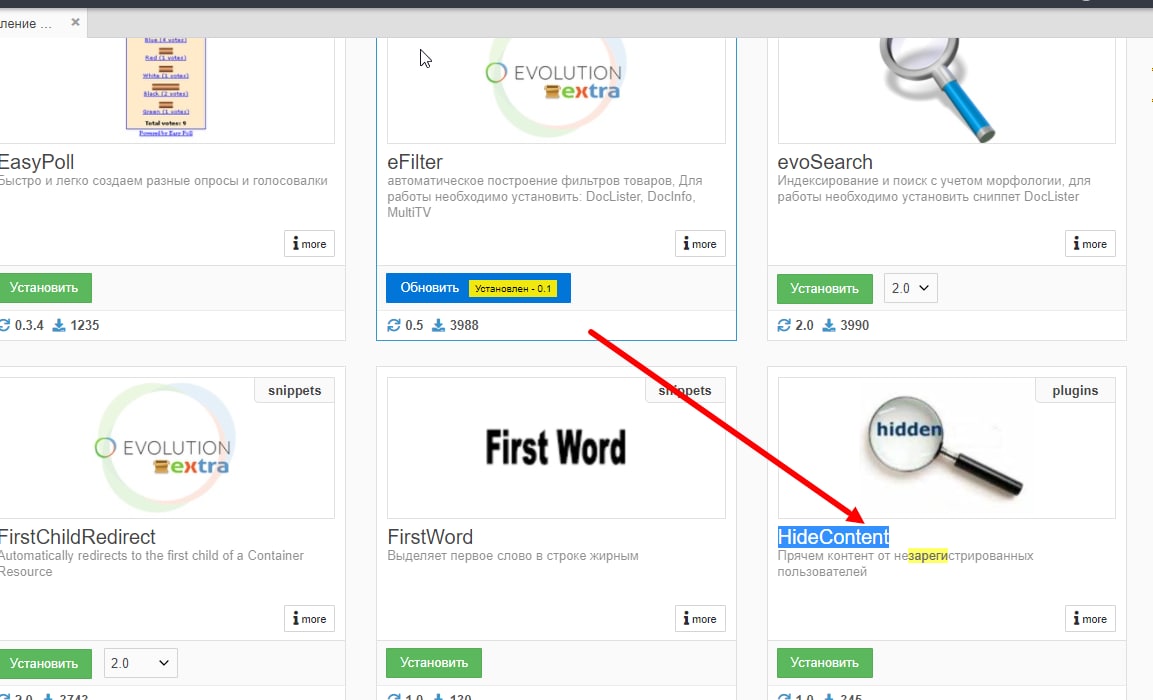Click the evoSearch version refresh icon
The width and height of the screenshot is (1153, 700).
pyautogui.click(x=785, y=325)
